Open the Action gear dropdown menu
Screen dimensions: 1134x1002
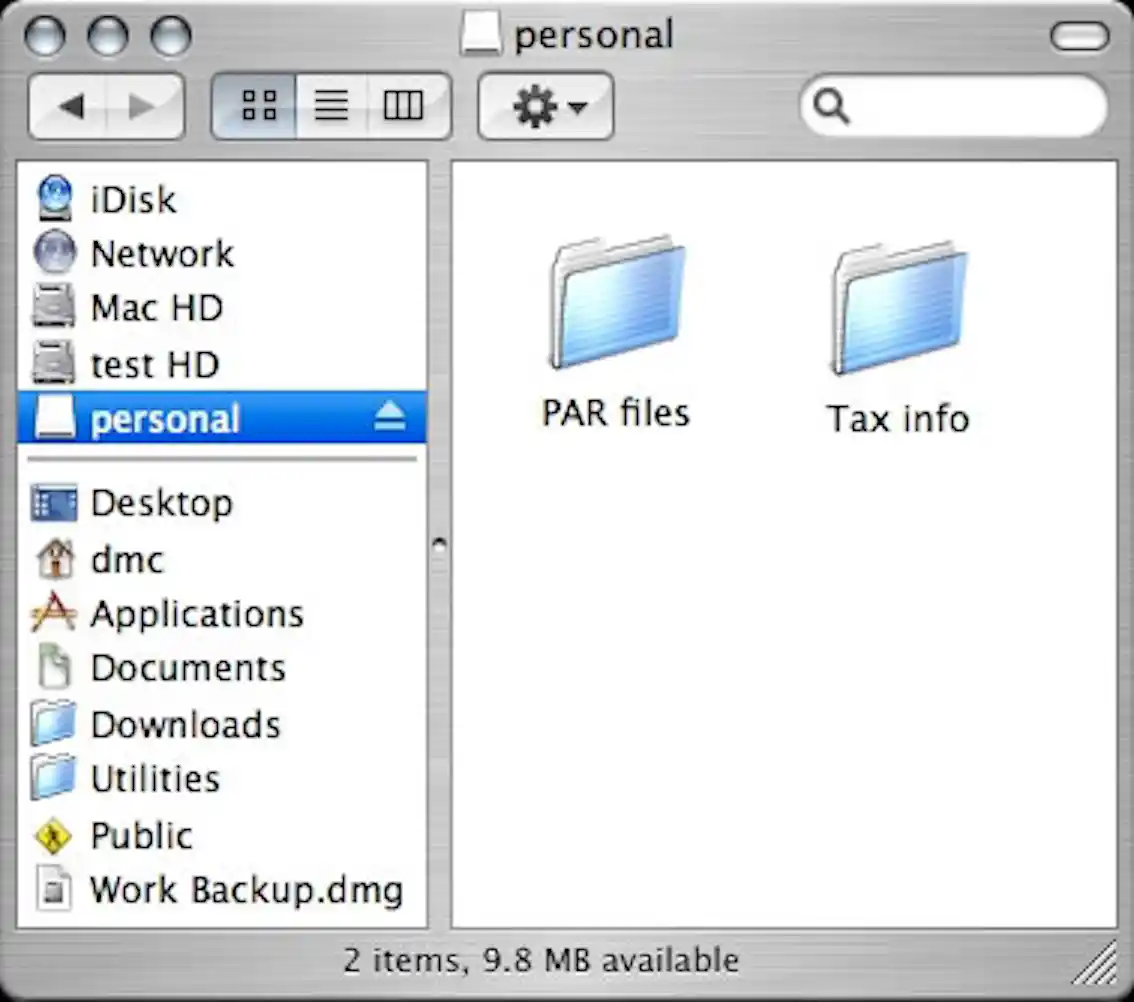[x=545, y=105]
